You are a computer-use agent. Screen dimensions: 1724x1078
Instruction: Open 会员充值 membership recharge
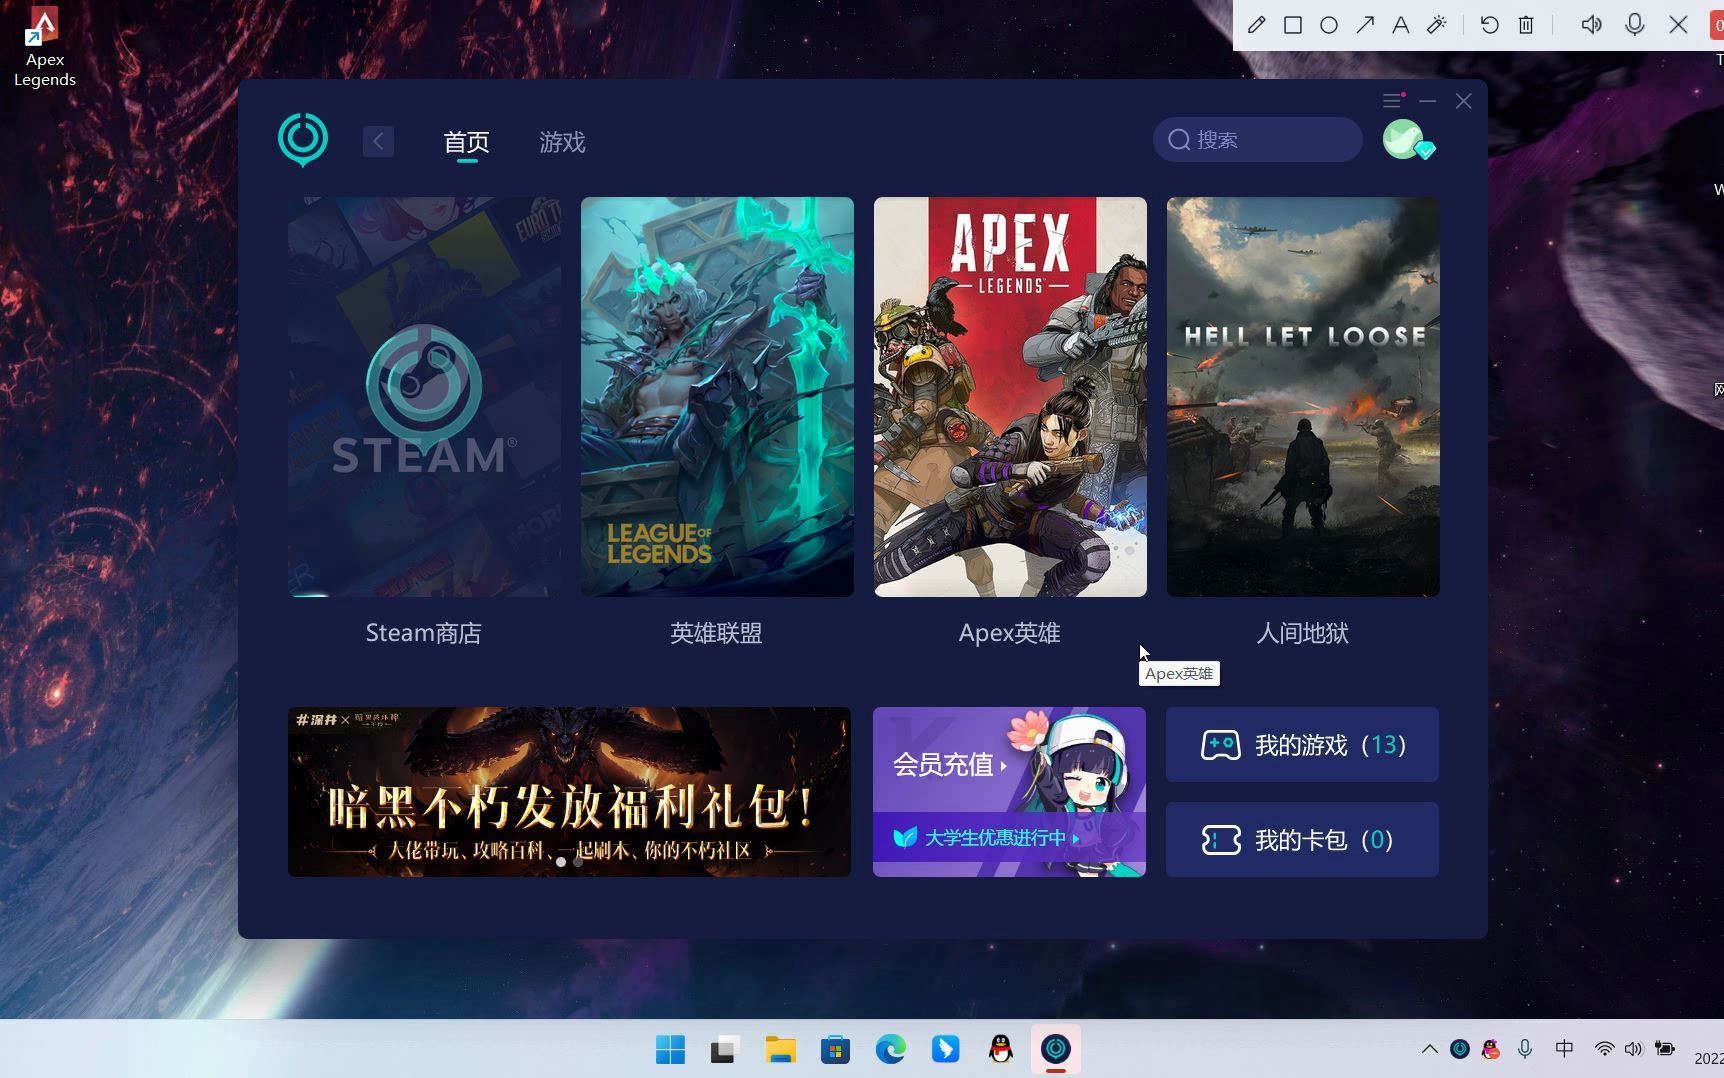point(949,765)
